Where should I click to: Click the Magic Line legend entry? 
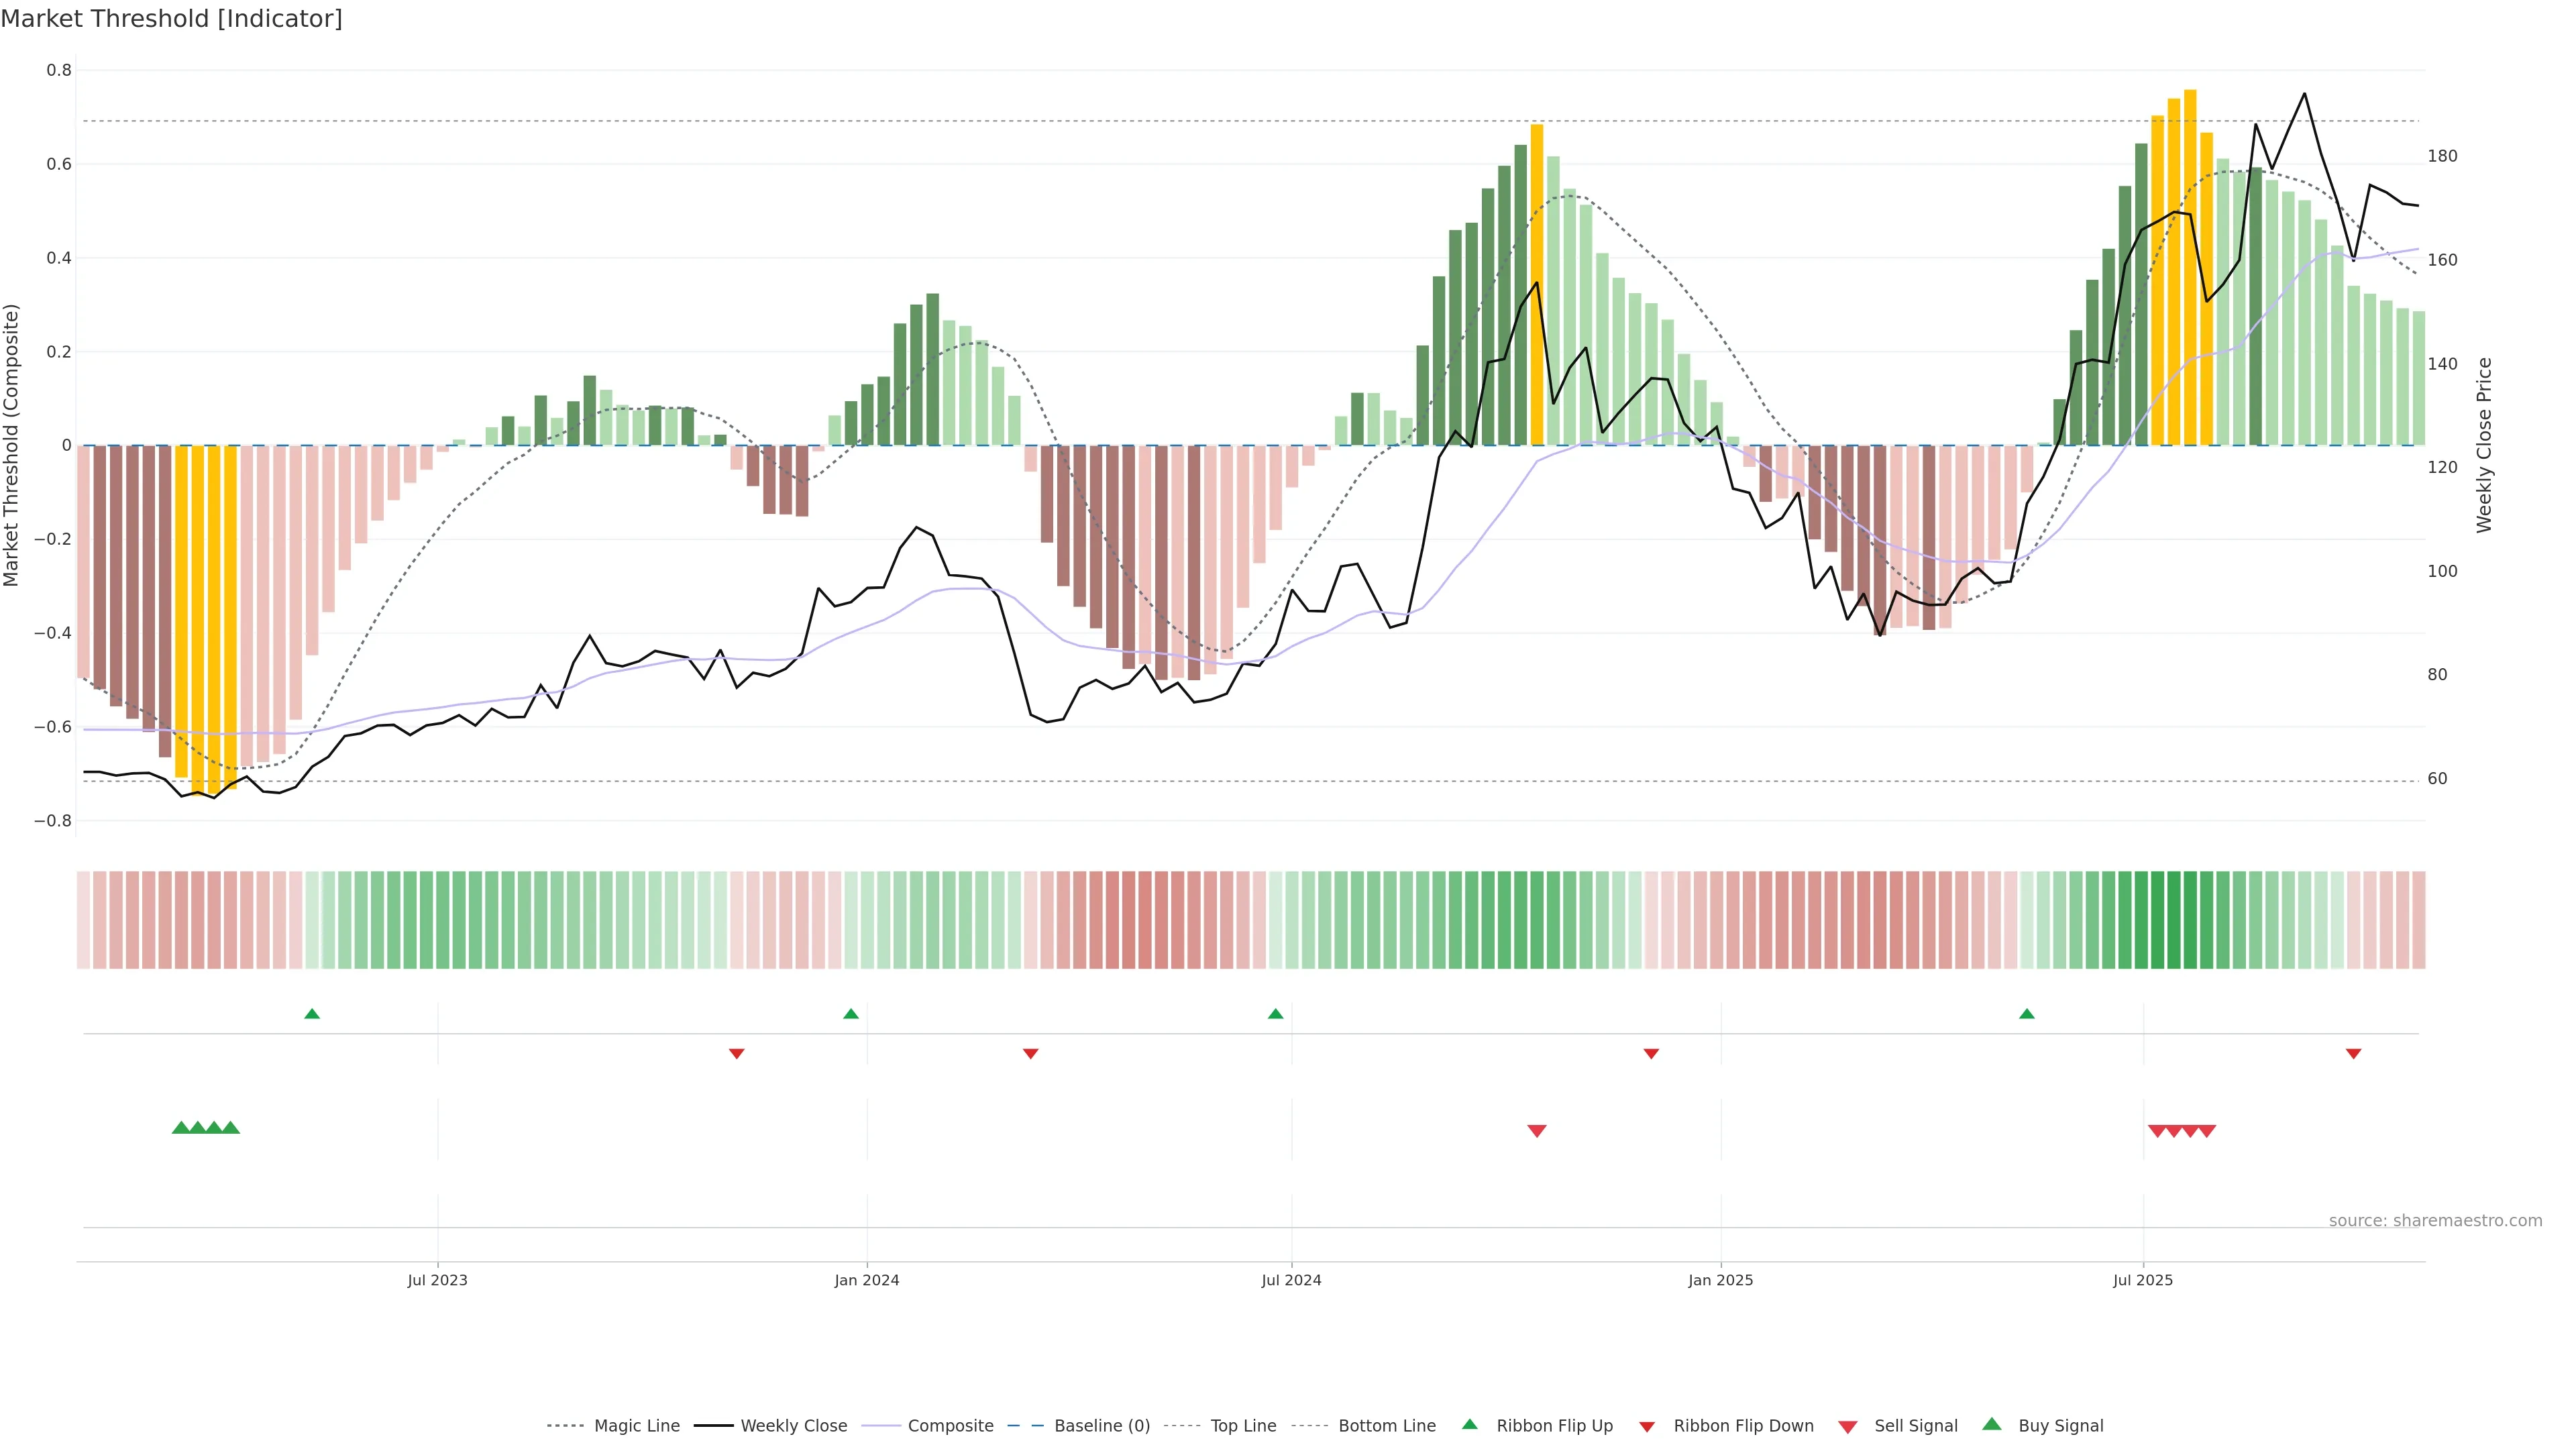point(636,1425)
